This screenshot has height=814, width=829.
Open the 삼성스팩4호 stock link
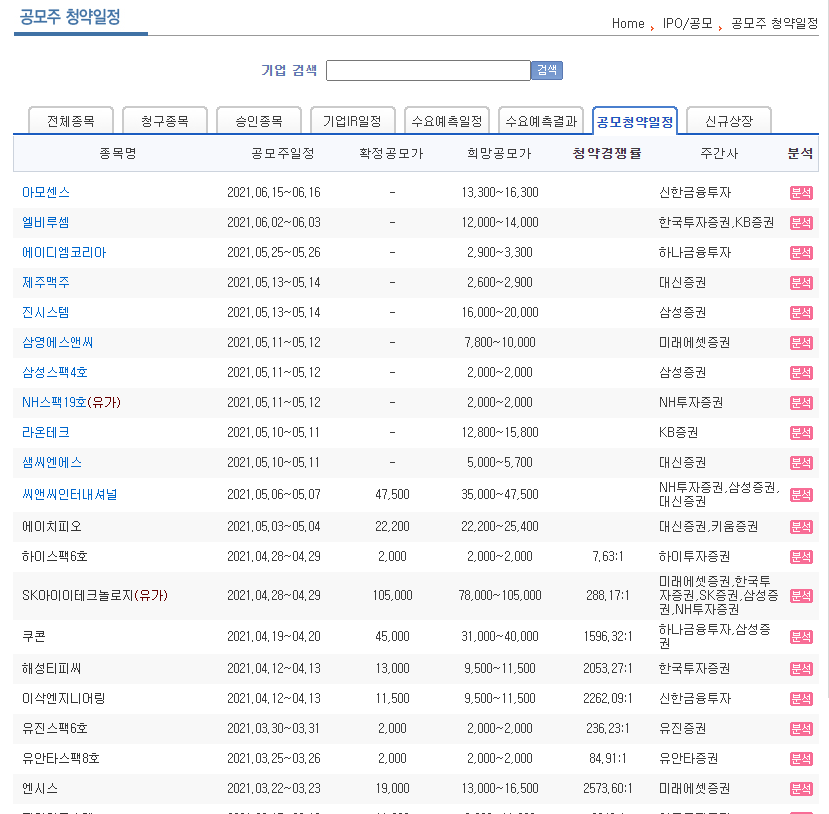pos(55,373)
